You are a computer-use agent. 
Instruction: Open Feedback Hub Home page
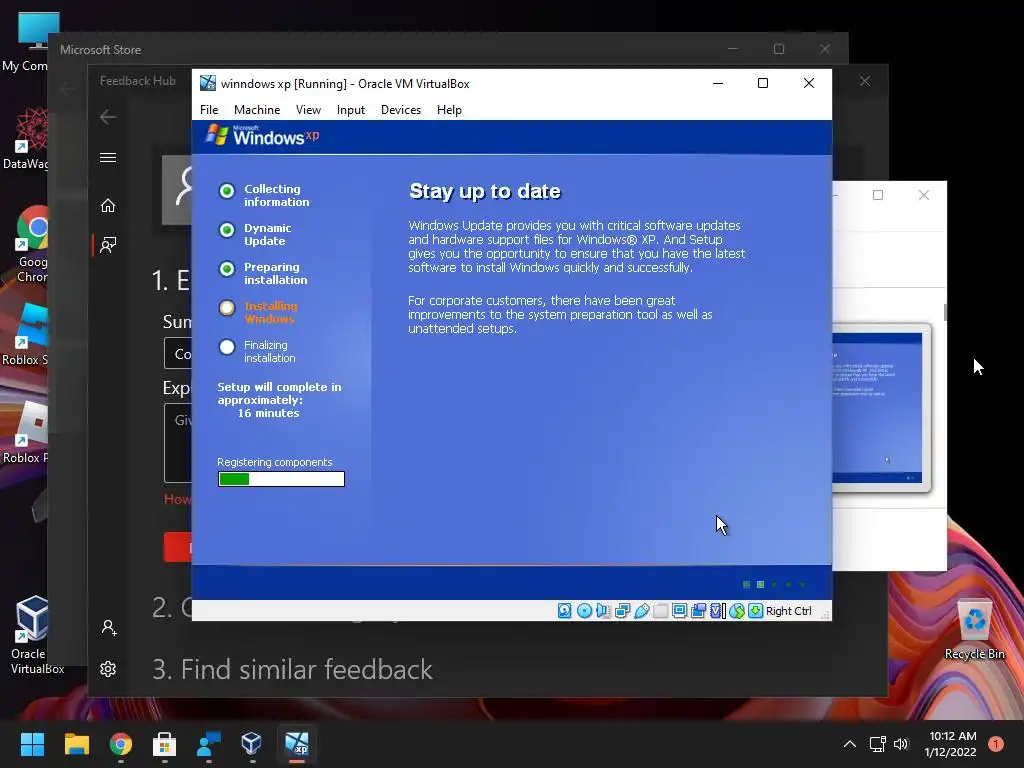(x=108, y=206)
